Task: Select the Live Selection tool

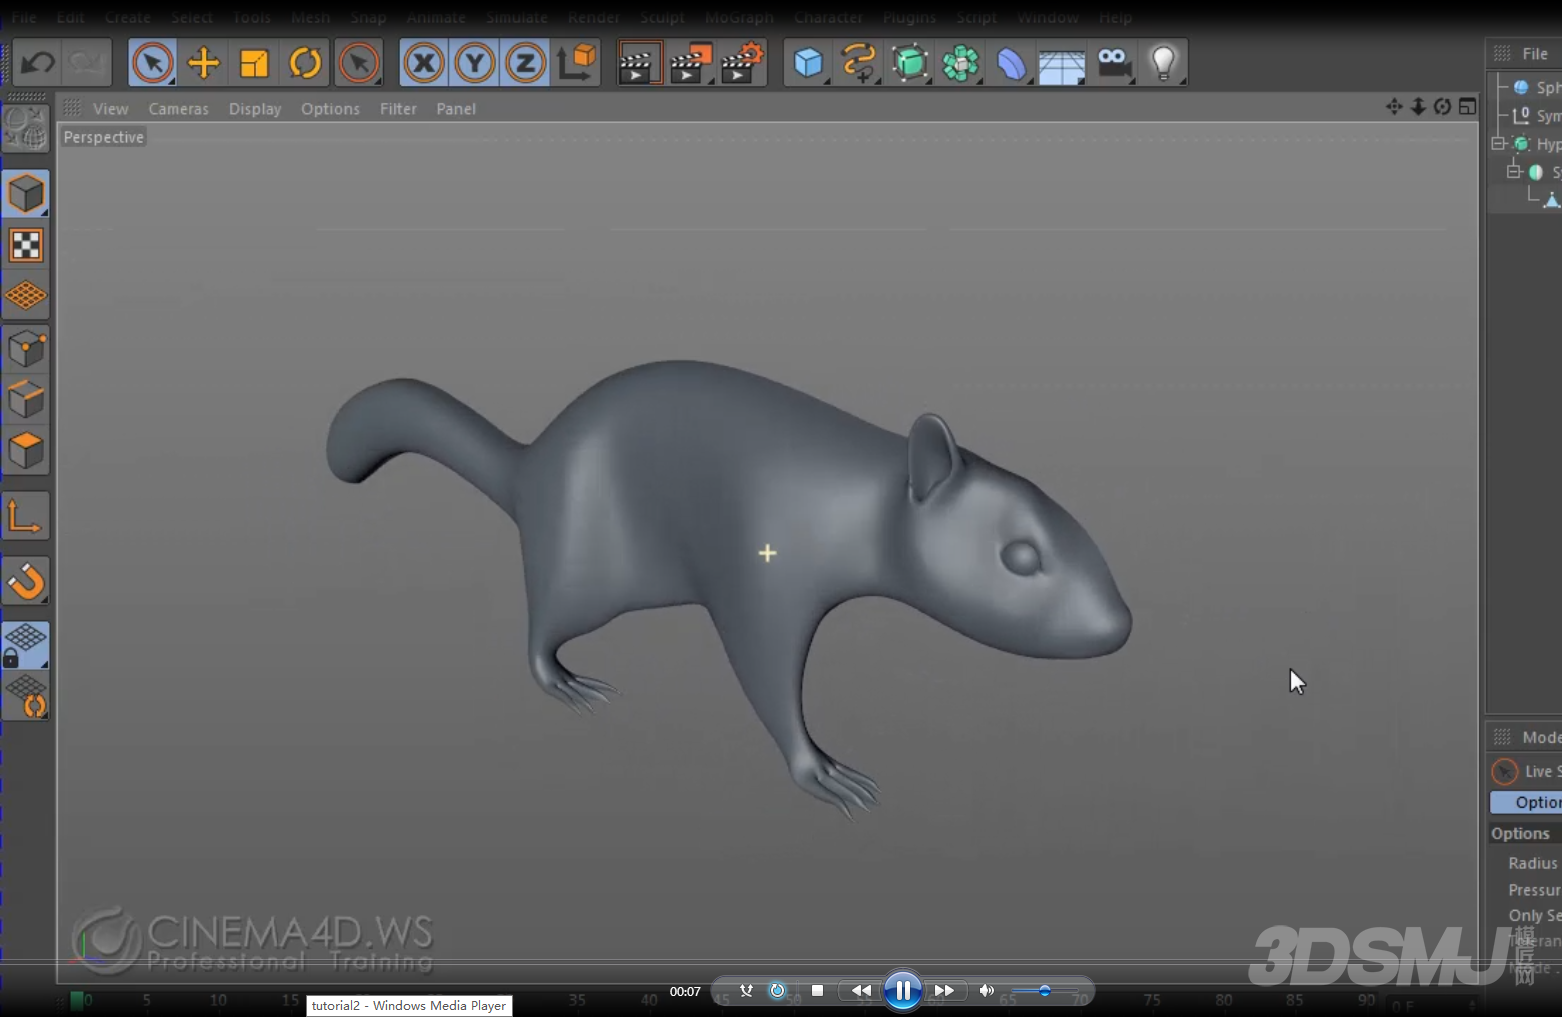Action: 152,63
